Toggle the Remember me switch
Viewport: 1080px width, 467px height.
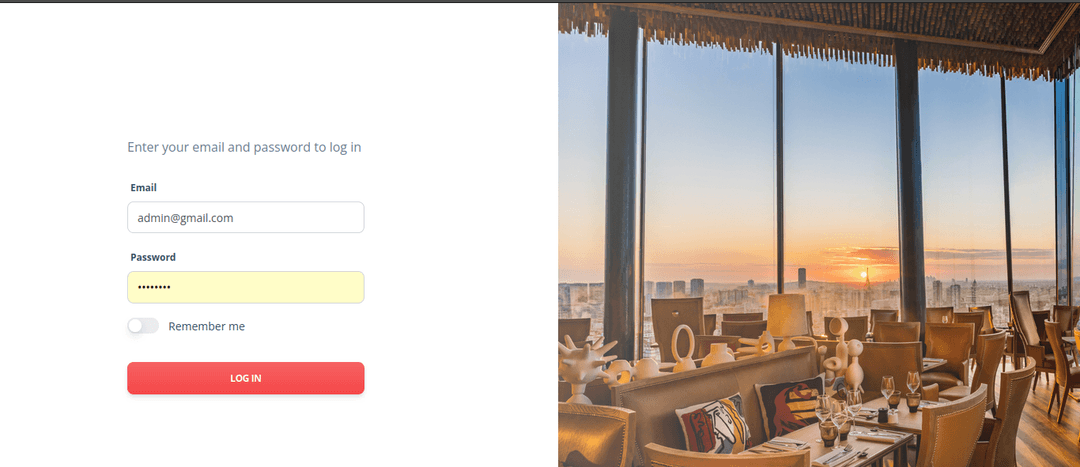(x=143, y=326)
